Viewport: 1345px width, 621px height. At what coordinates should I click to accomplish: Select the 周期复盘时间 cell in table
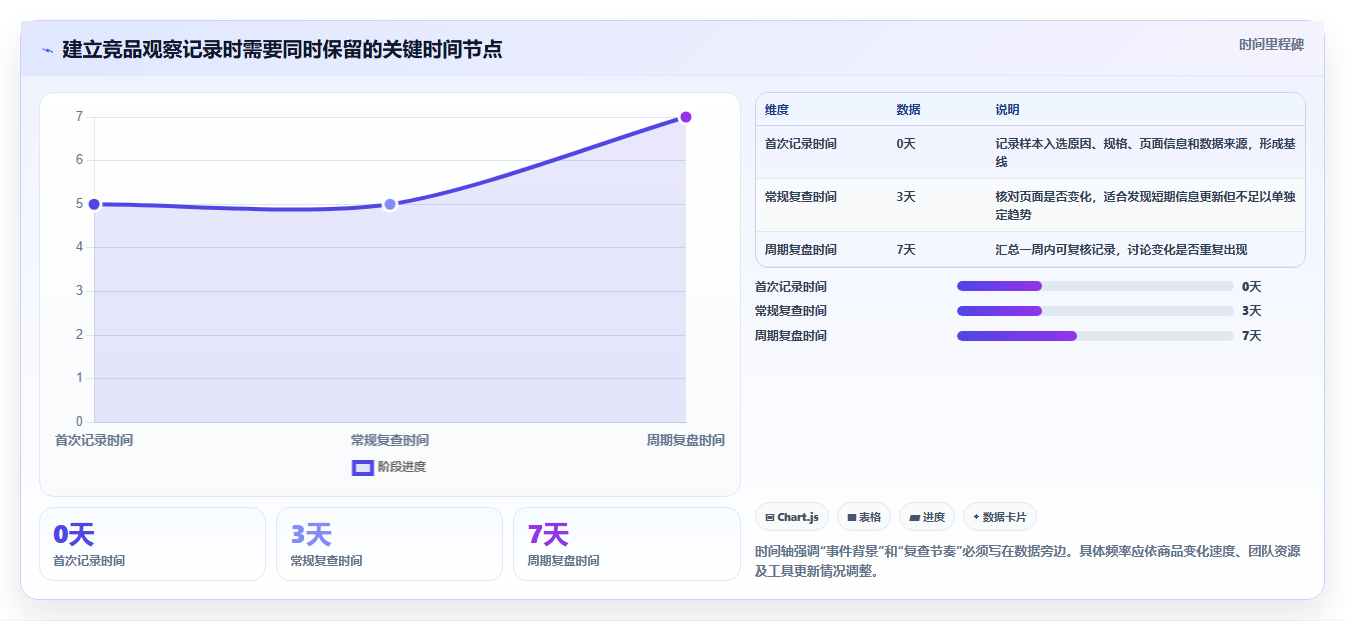[801, 250]
